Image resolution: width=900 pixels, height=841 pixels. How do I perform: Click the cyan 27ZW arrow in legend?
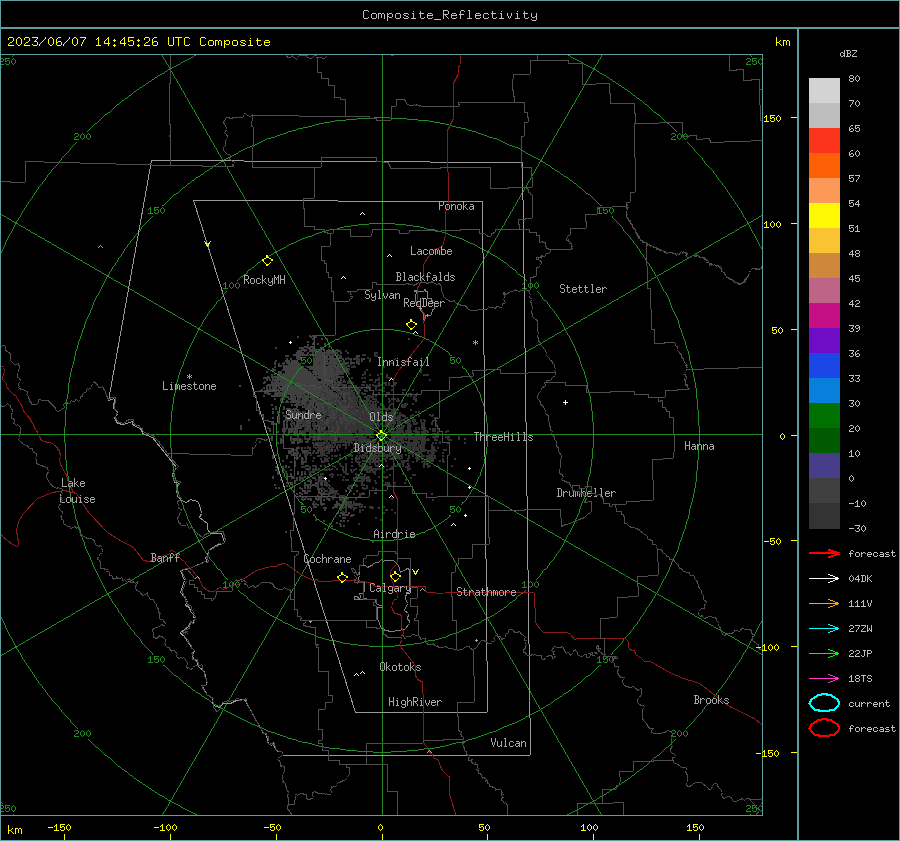coord(824,629)
